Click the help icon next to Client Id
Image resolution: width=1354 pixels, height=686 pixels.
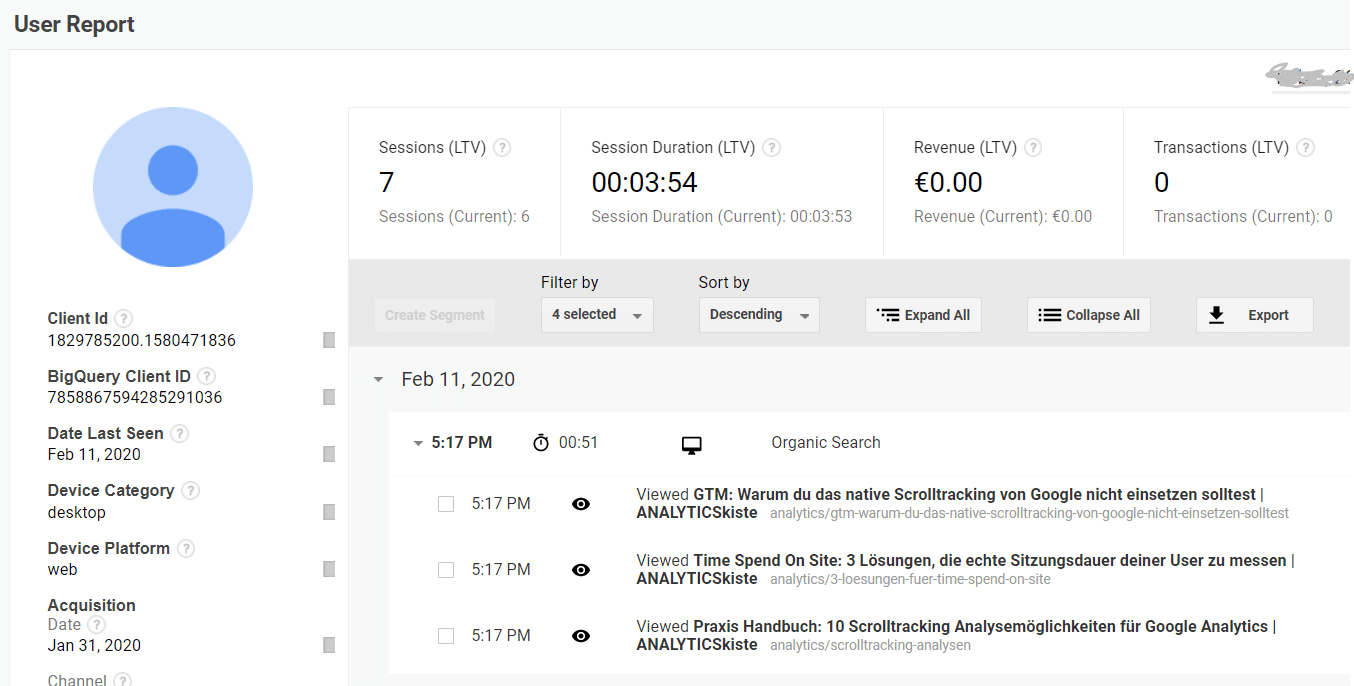123,319
